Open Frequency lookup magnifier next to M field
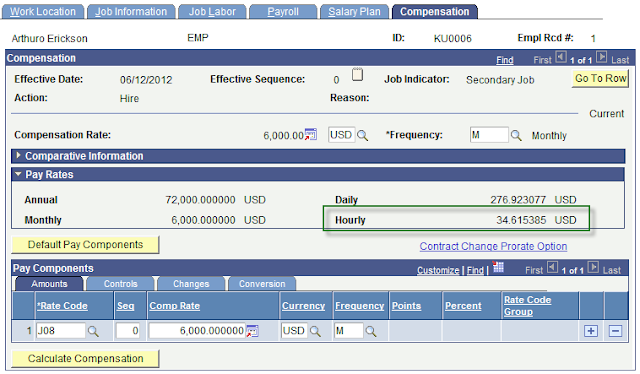This screenshot has height=374, width=640. point(516,135)
